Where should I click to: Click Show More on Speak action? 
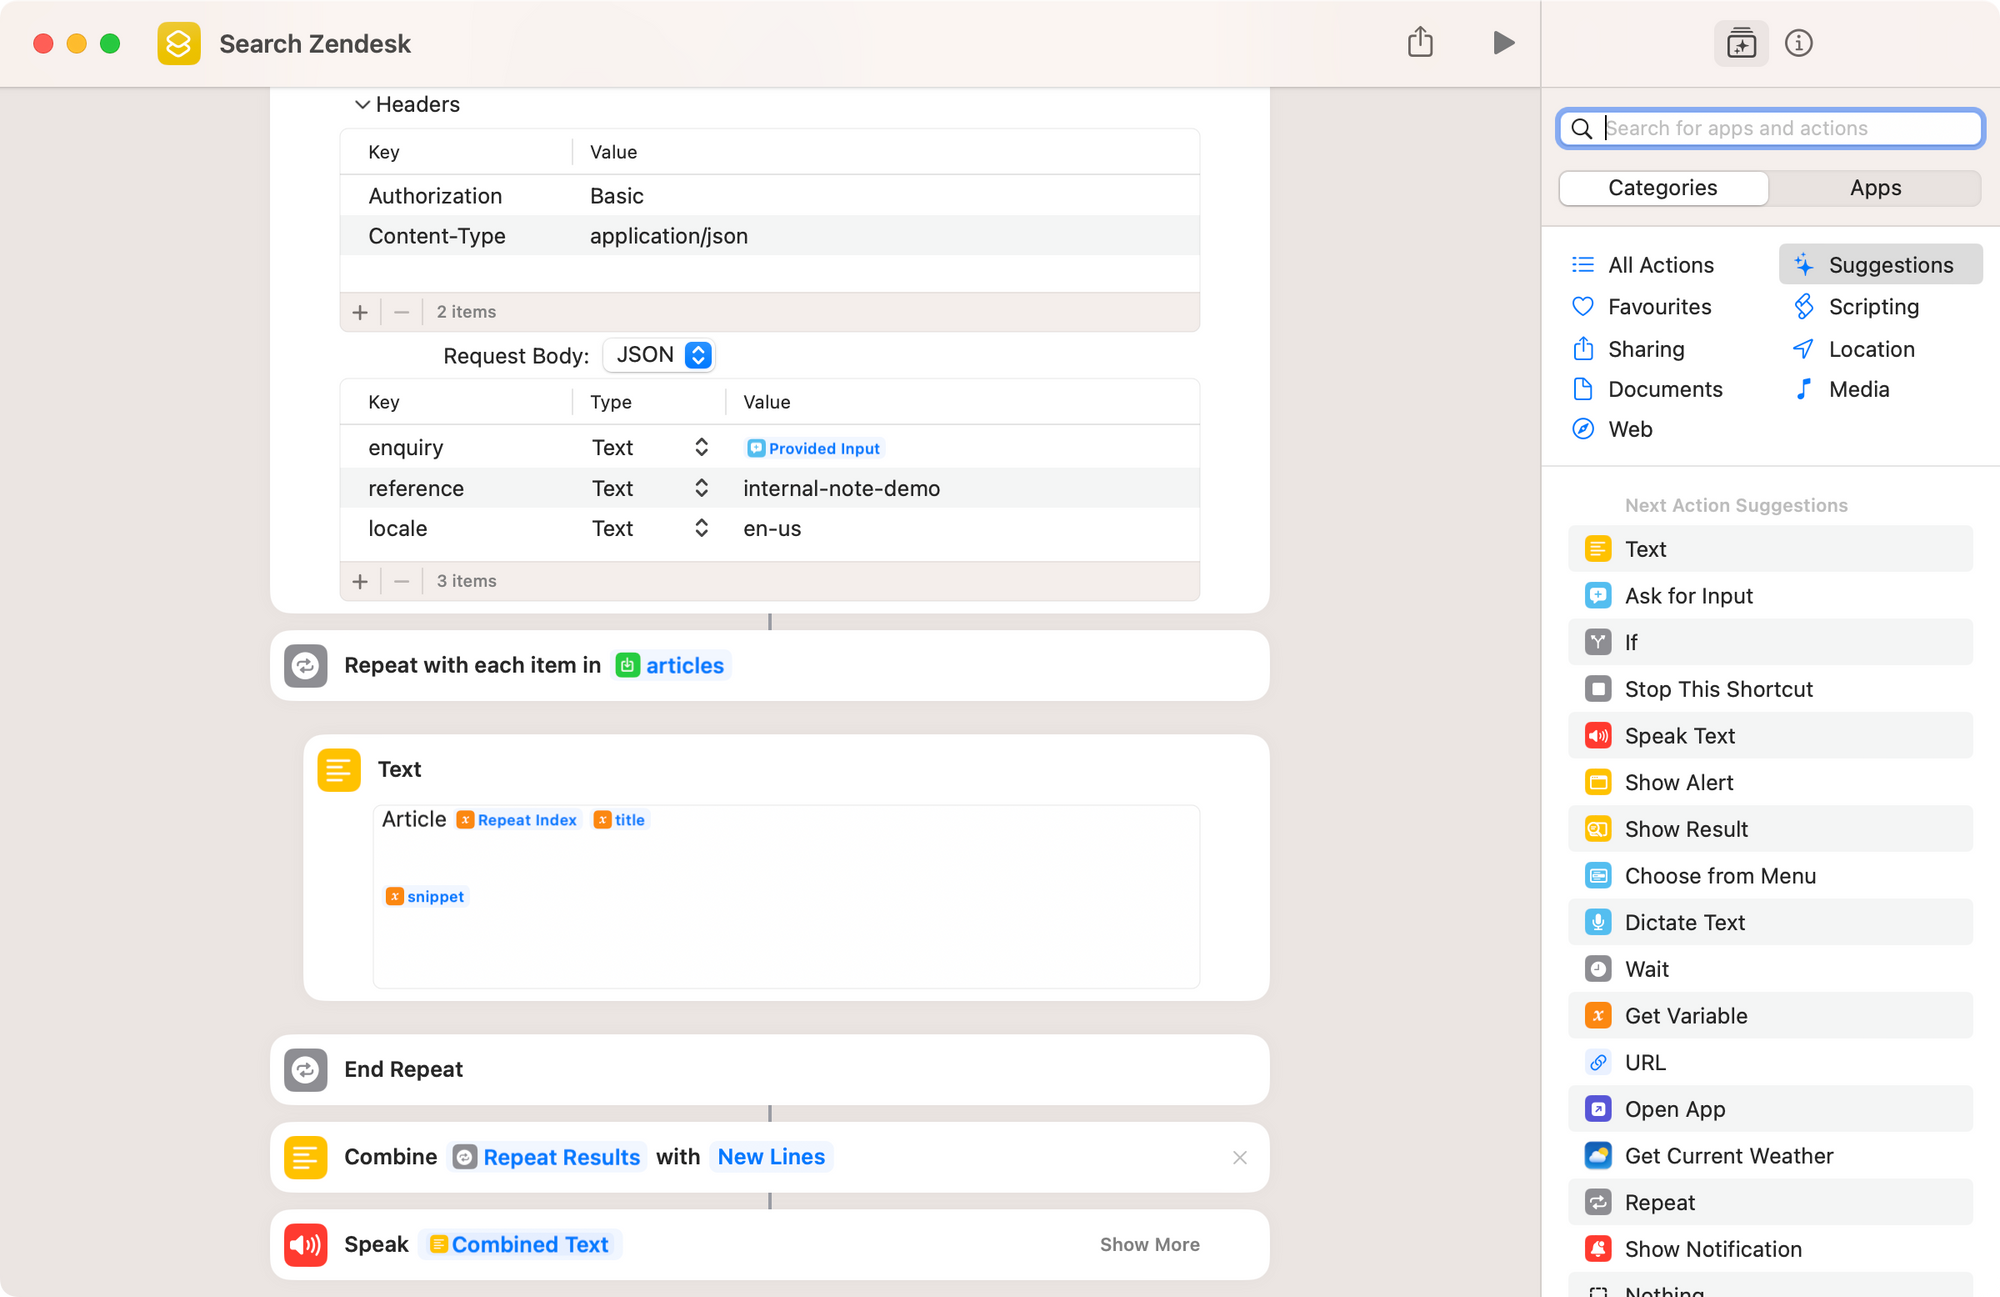click(x=1149, y=1244)
